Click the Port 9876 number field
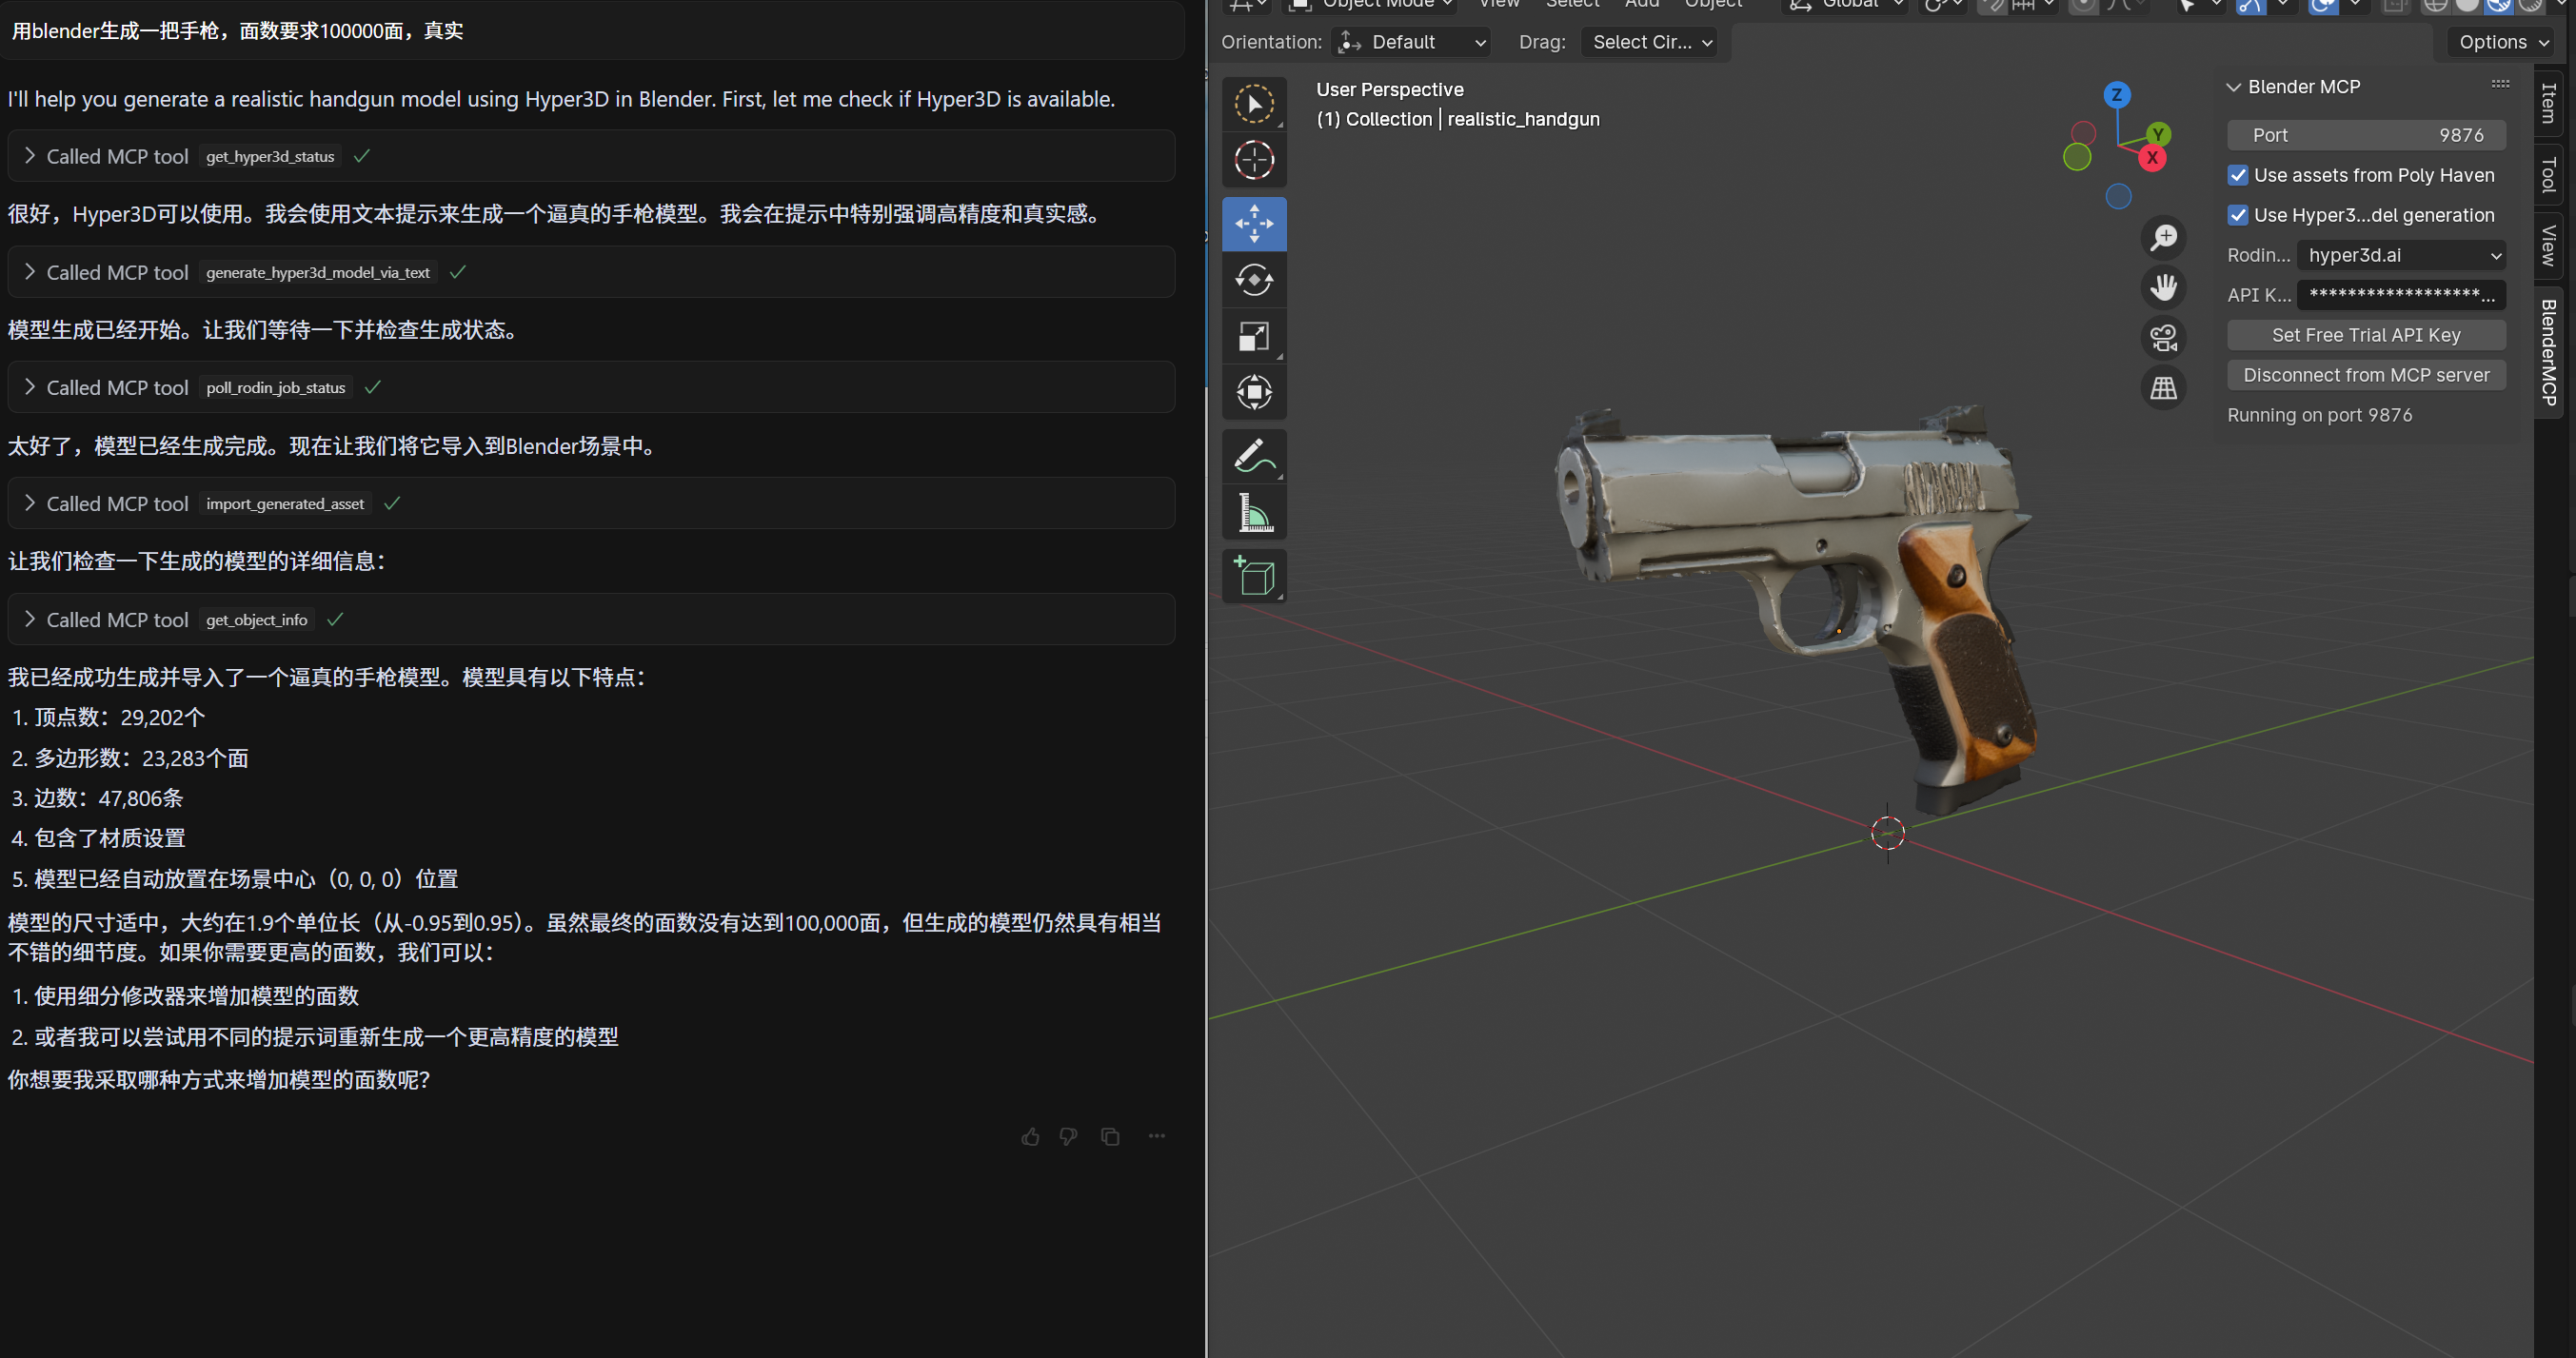Image resolution: width=2576 pixels, height=1358 pixels. [2365, 136]
